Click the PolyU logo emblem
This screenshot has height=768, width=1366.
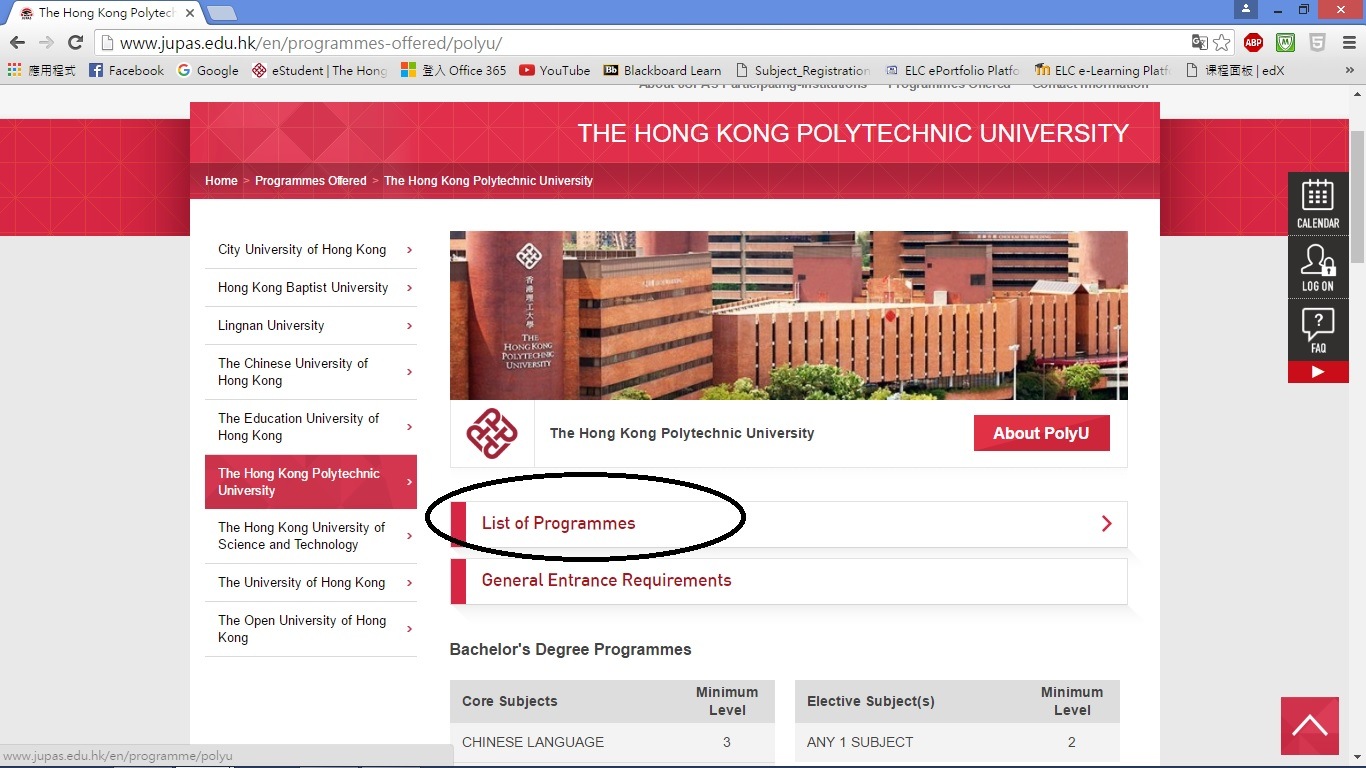pos(492,433)
